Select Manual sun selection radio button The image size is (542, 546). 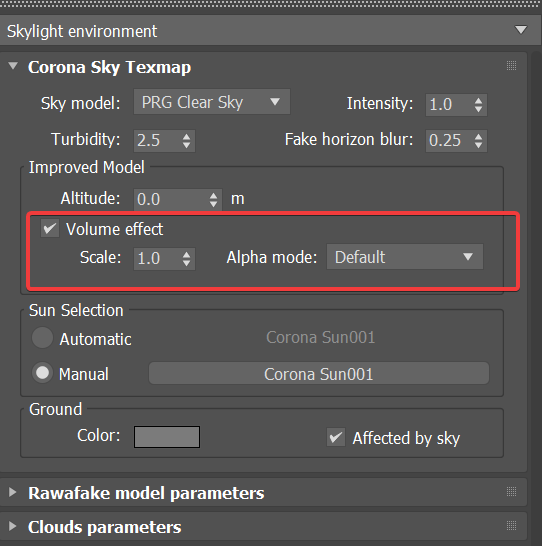click(x=42, y=373)
